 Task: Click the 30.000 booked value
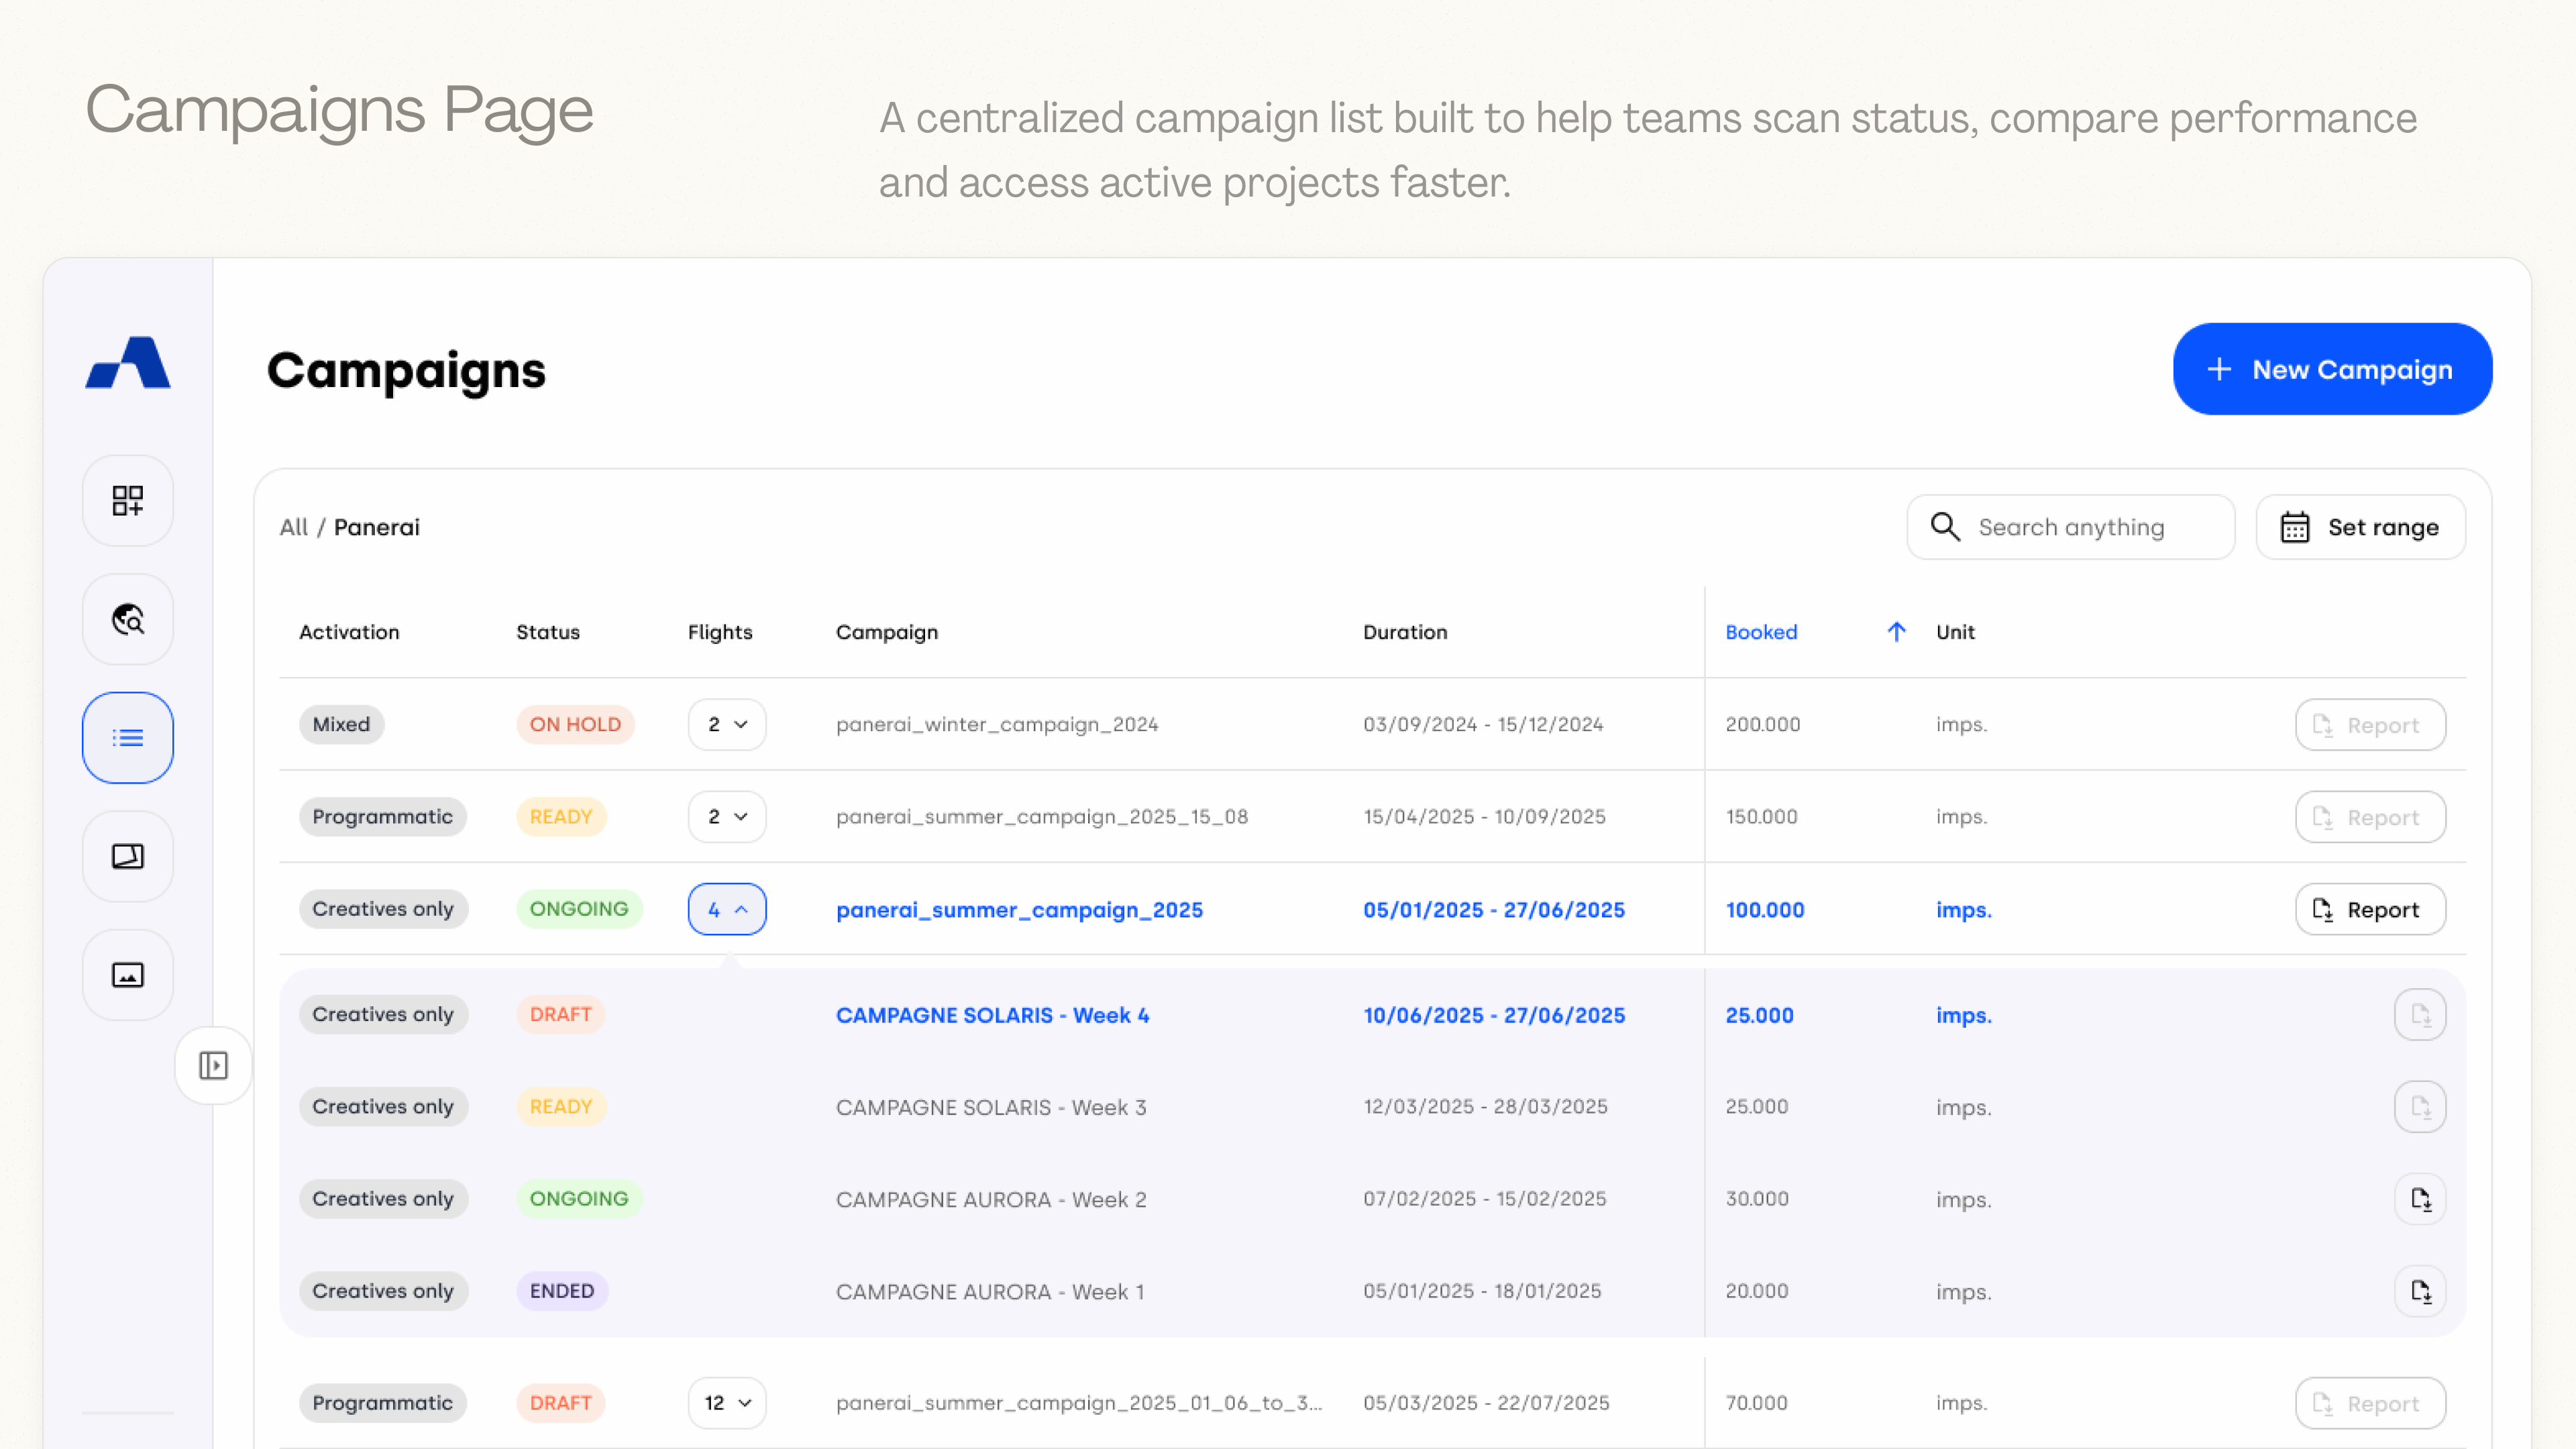coord(1757,1199)
